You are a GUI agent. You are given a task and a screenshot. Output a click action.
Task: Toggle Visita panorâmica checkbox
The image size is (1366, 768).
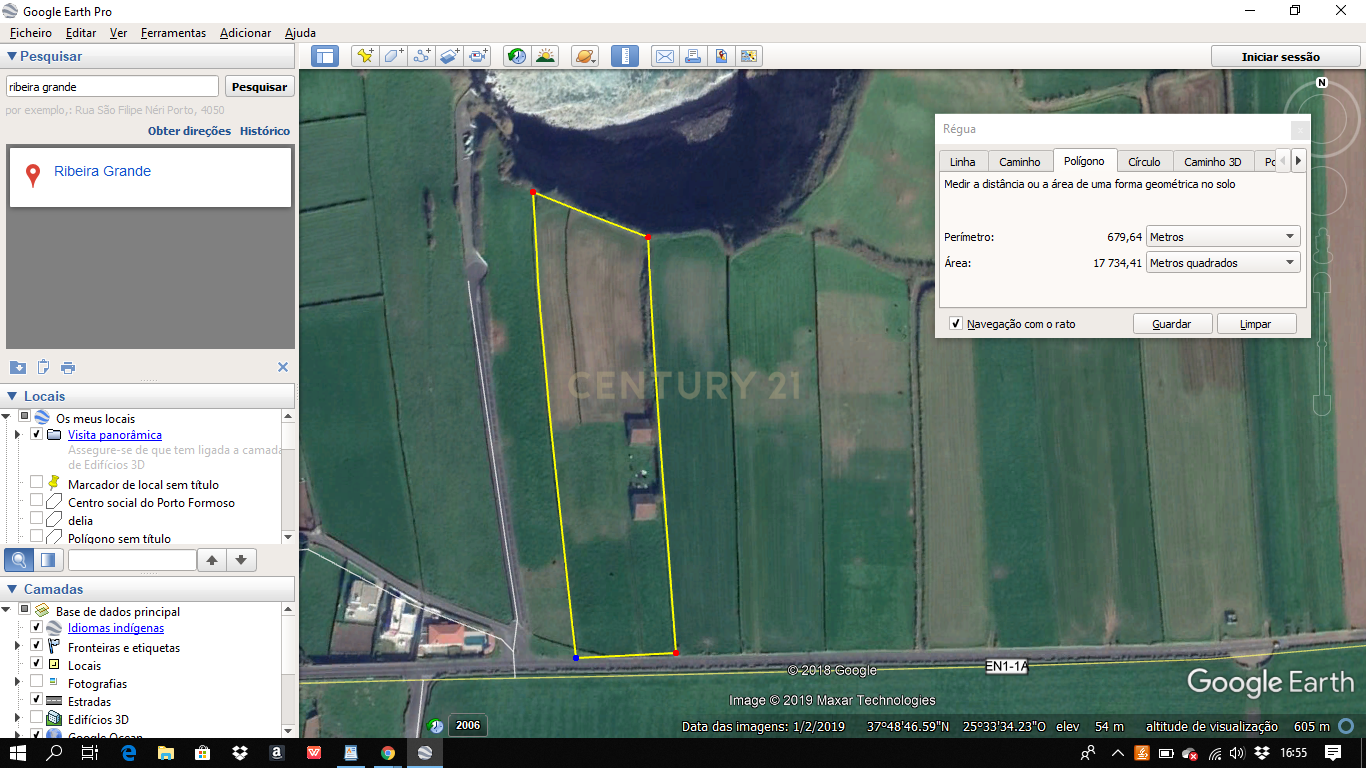tap(37, 435)
